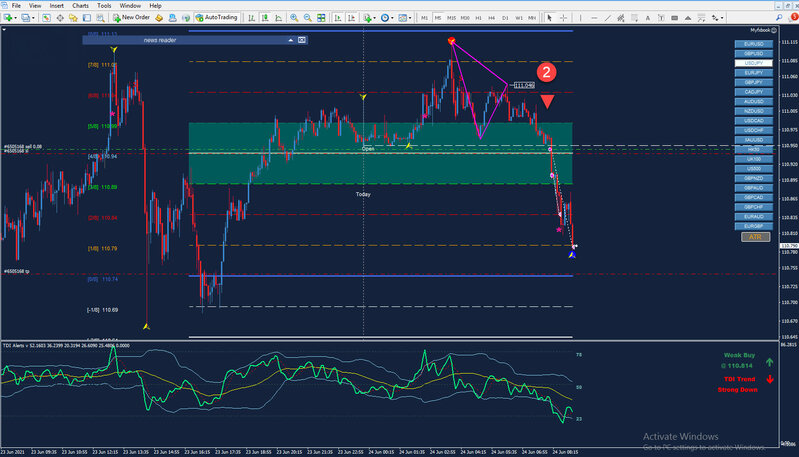Open the Market Watch panel icon

[46, 18]
